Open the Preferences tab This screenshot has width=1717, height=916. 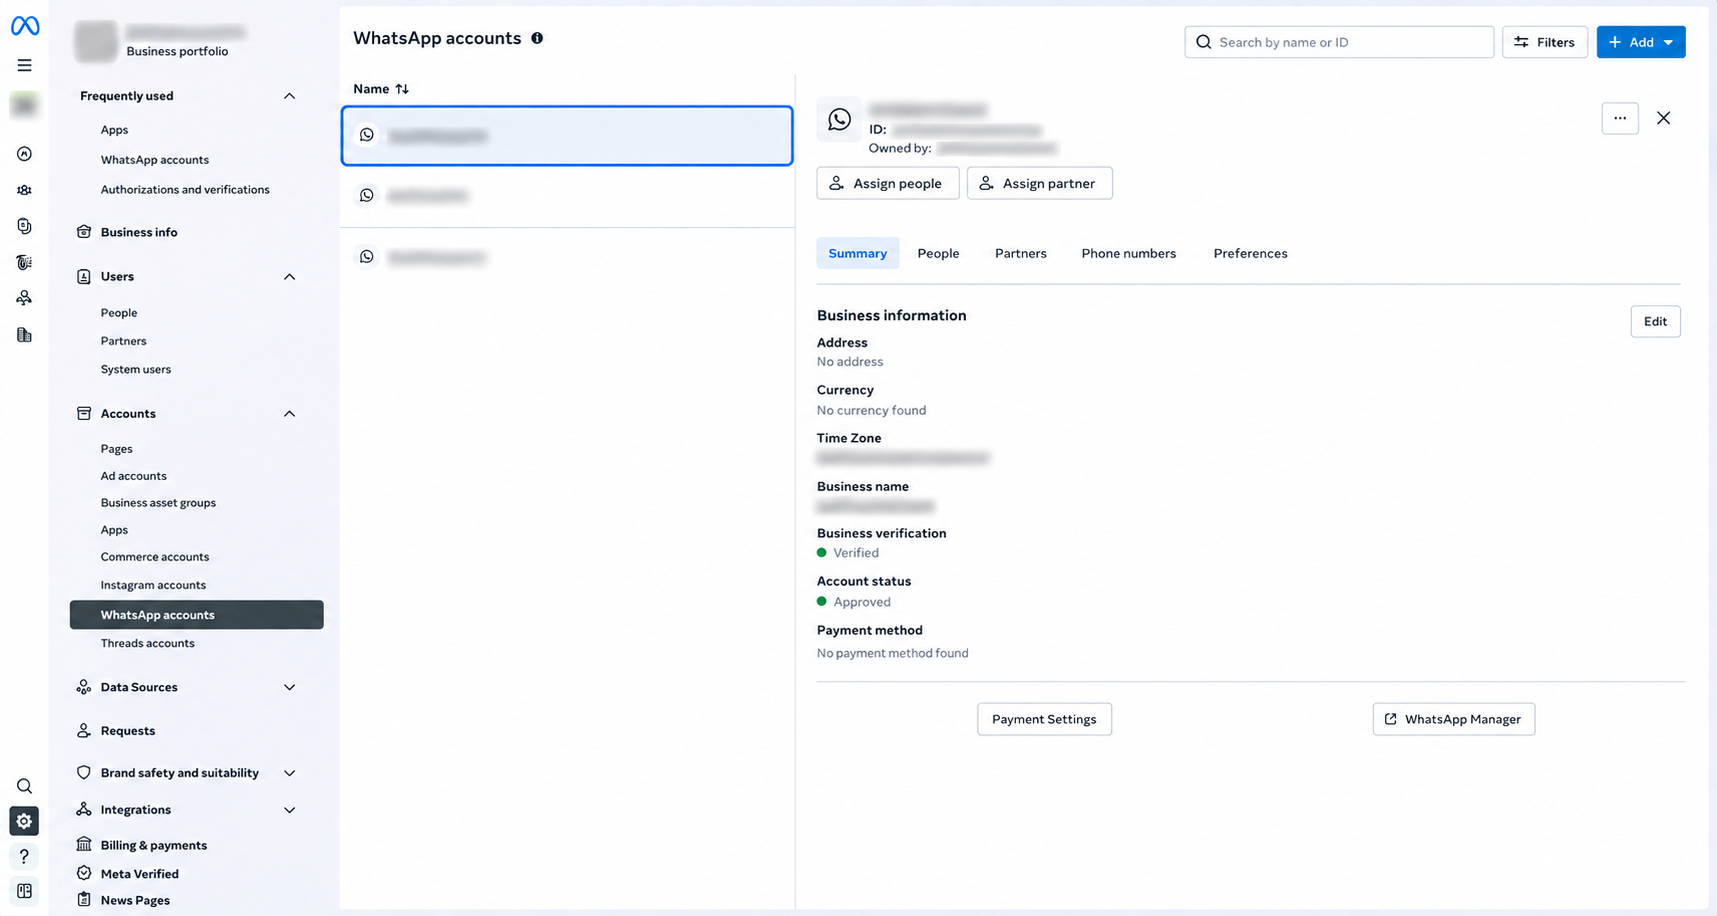click(1250, 253)
